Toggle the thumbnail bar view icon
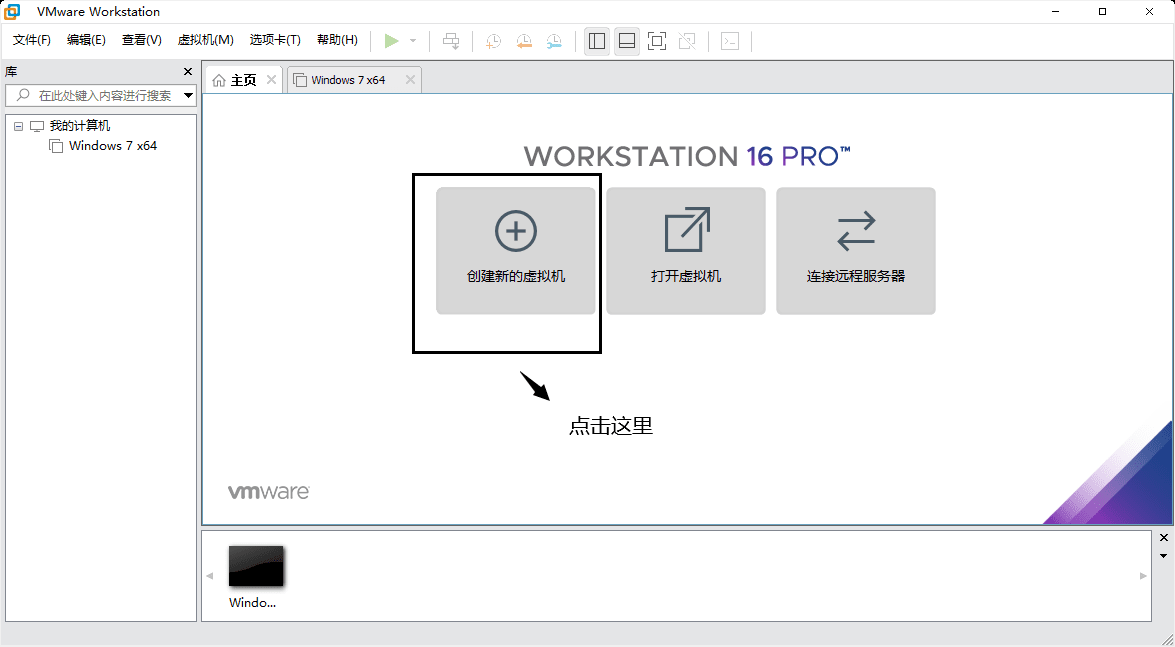This screenshot has width=1175, height=647. coord(627,40)
